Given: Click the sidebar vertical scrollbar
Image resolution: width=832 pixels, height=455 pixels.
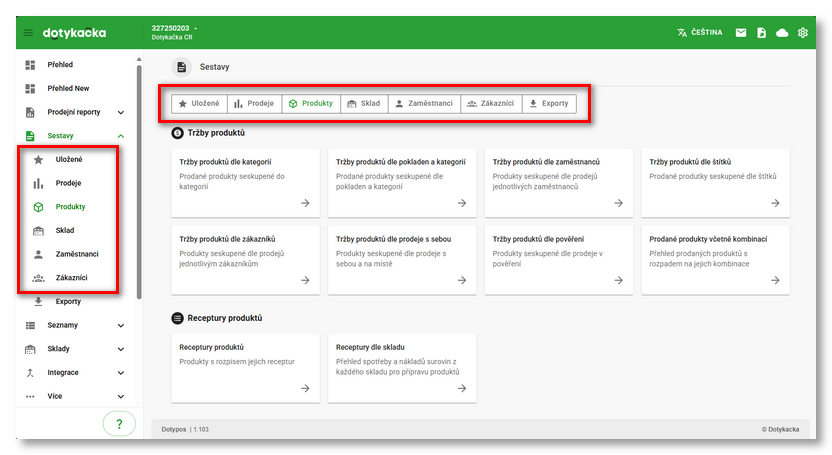Looking at the screenshot, I should pos(139,180).
